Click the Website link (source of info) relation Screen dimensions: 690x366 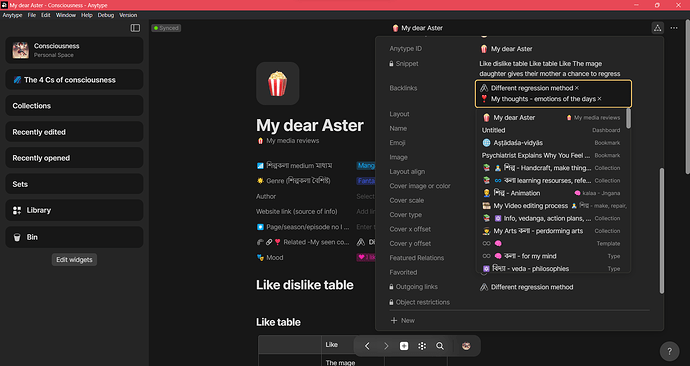click(x=297, y=212)
